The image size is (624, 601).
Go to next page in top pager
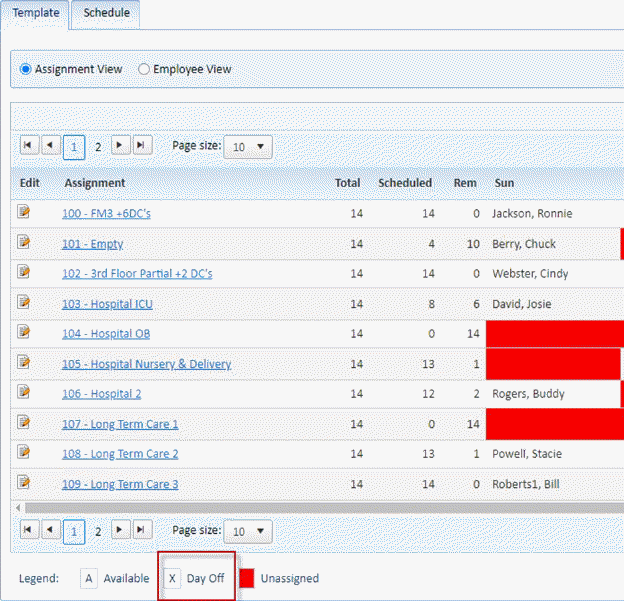(121, 146)
